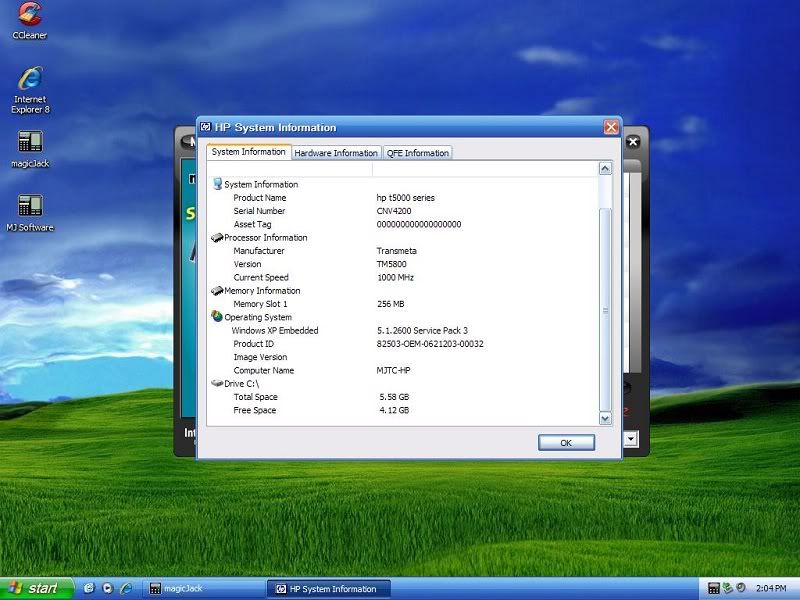
Task: Click the Operating System Windows icon
Action: click(217, 317)
